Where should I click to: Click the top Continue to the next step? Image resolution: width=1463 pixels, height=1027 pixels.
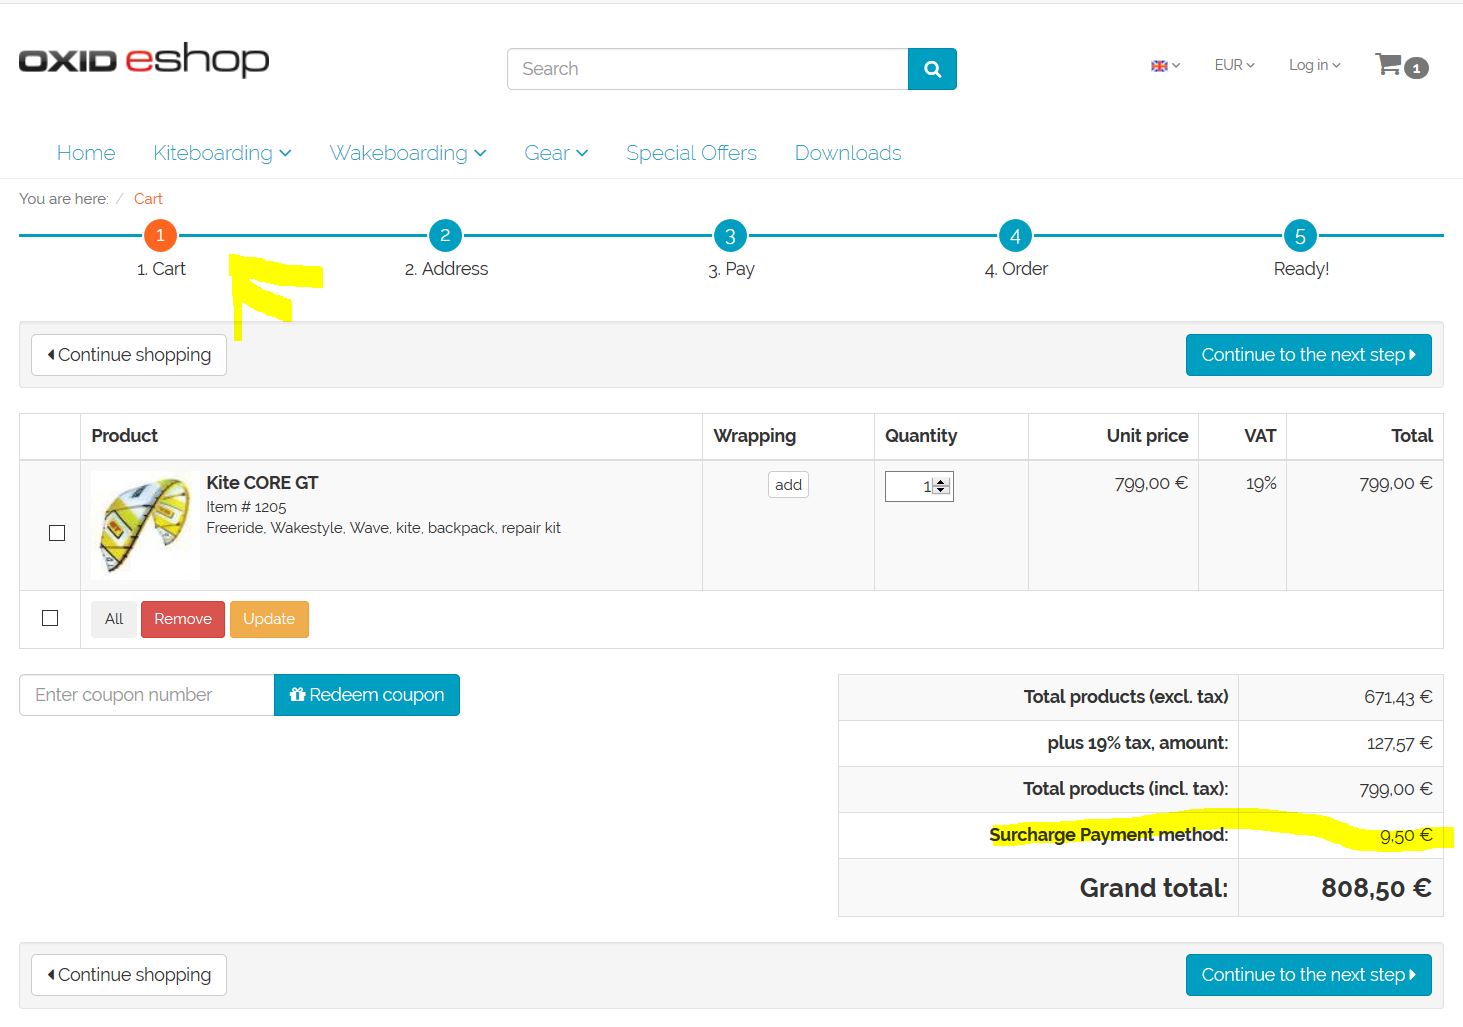point(1308,355)
